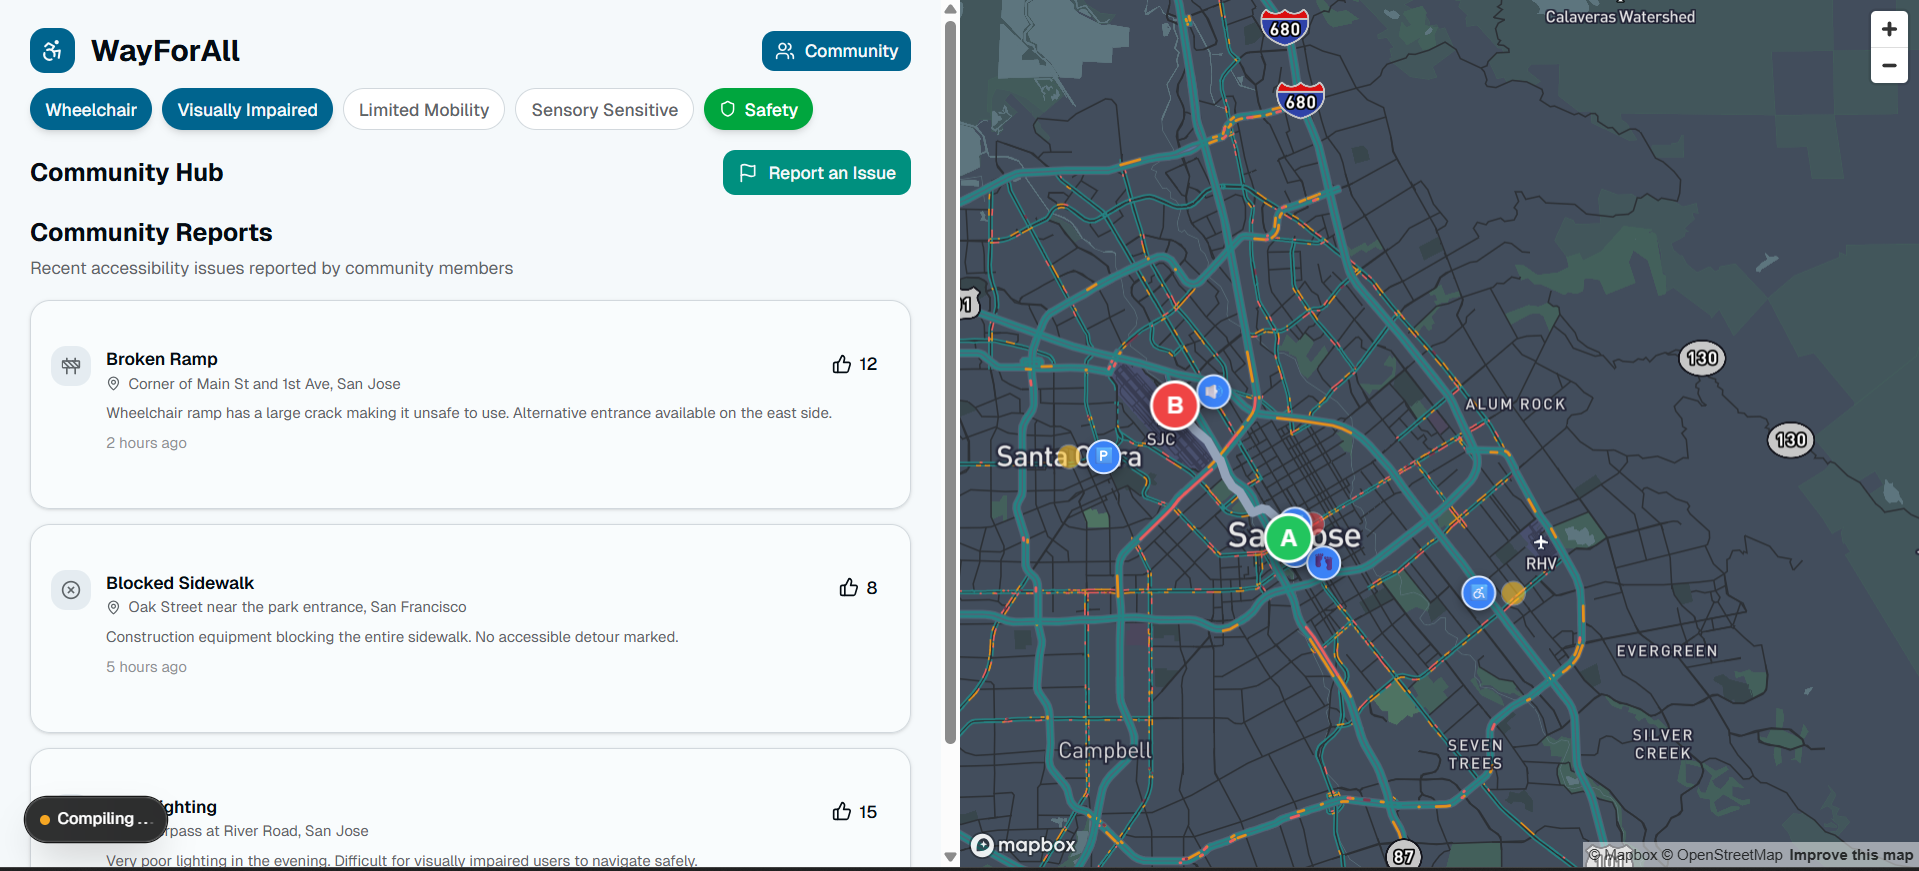Screen dimensions: 1919x871
Task: Open the OpenStreetMap attribution link
Action: coord(1722,855)
